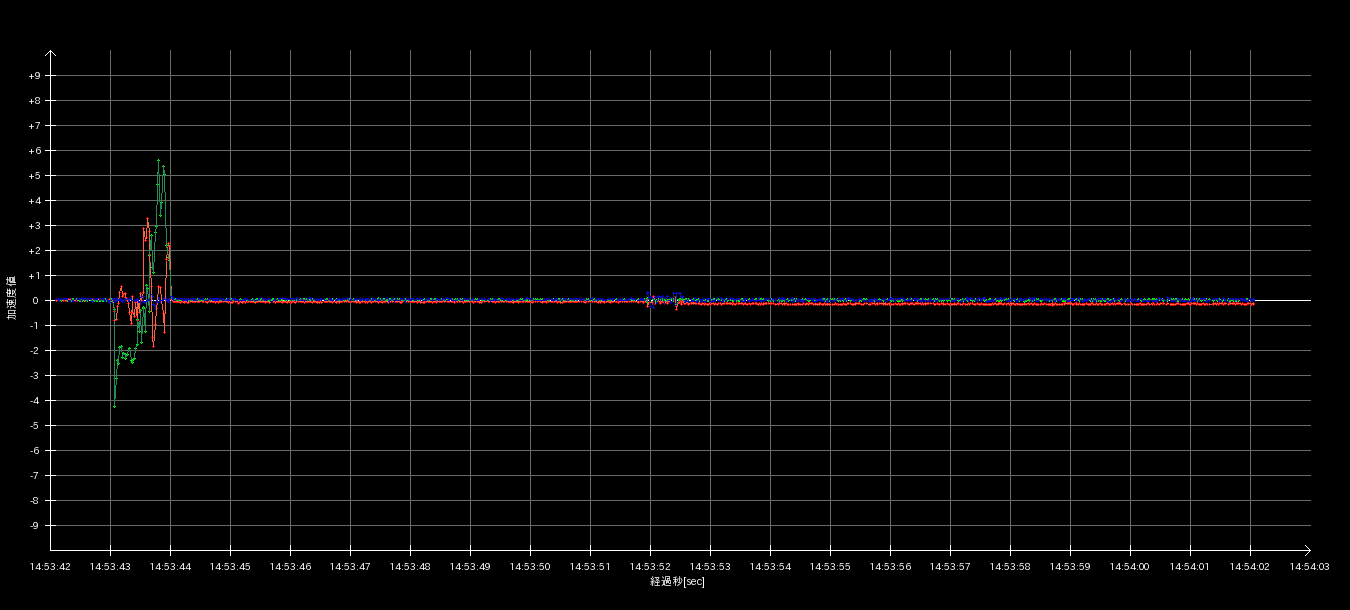Click the red line's highest spike
1350x610 pixels.
147,220
